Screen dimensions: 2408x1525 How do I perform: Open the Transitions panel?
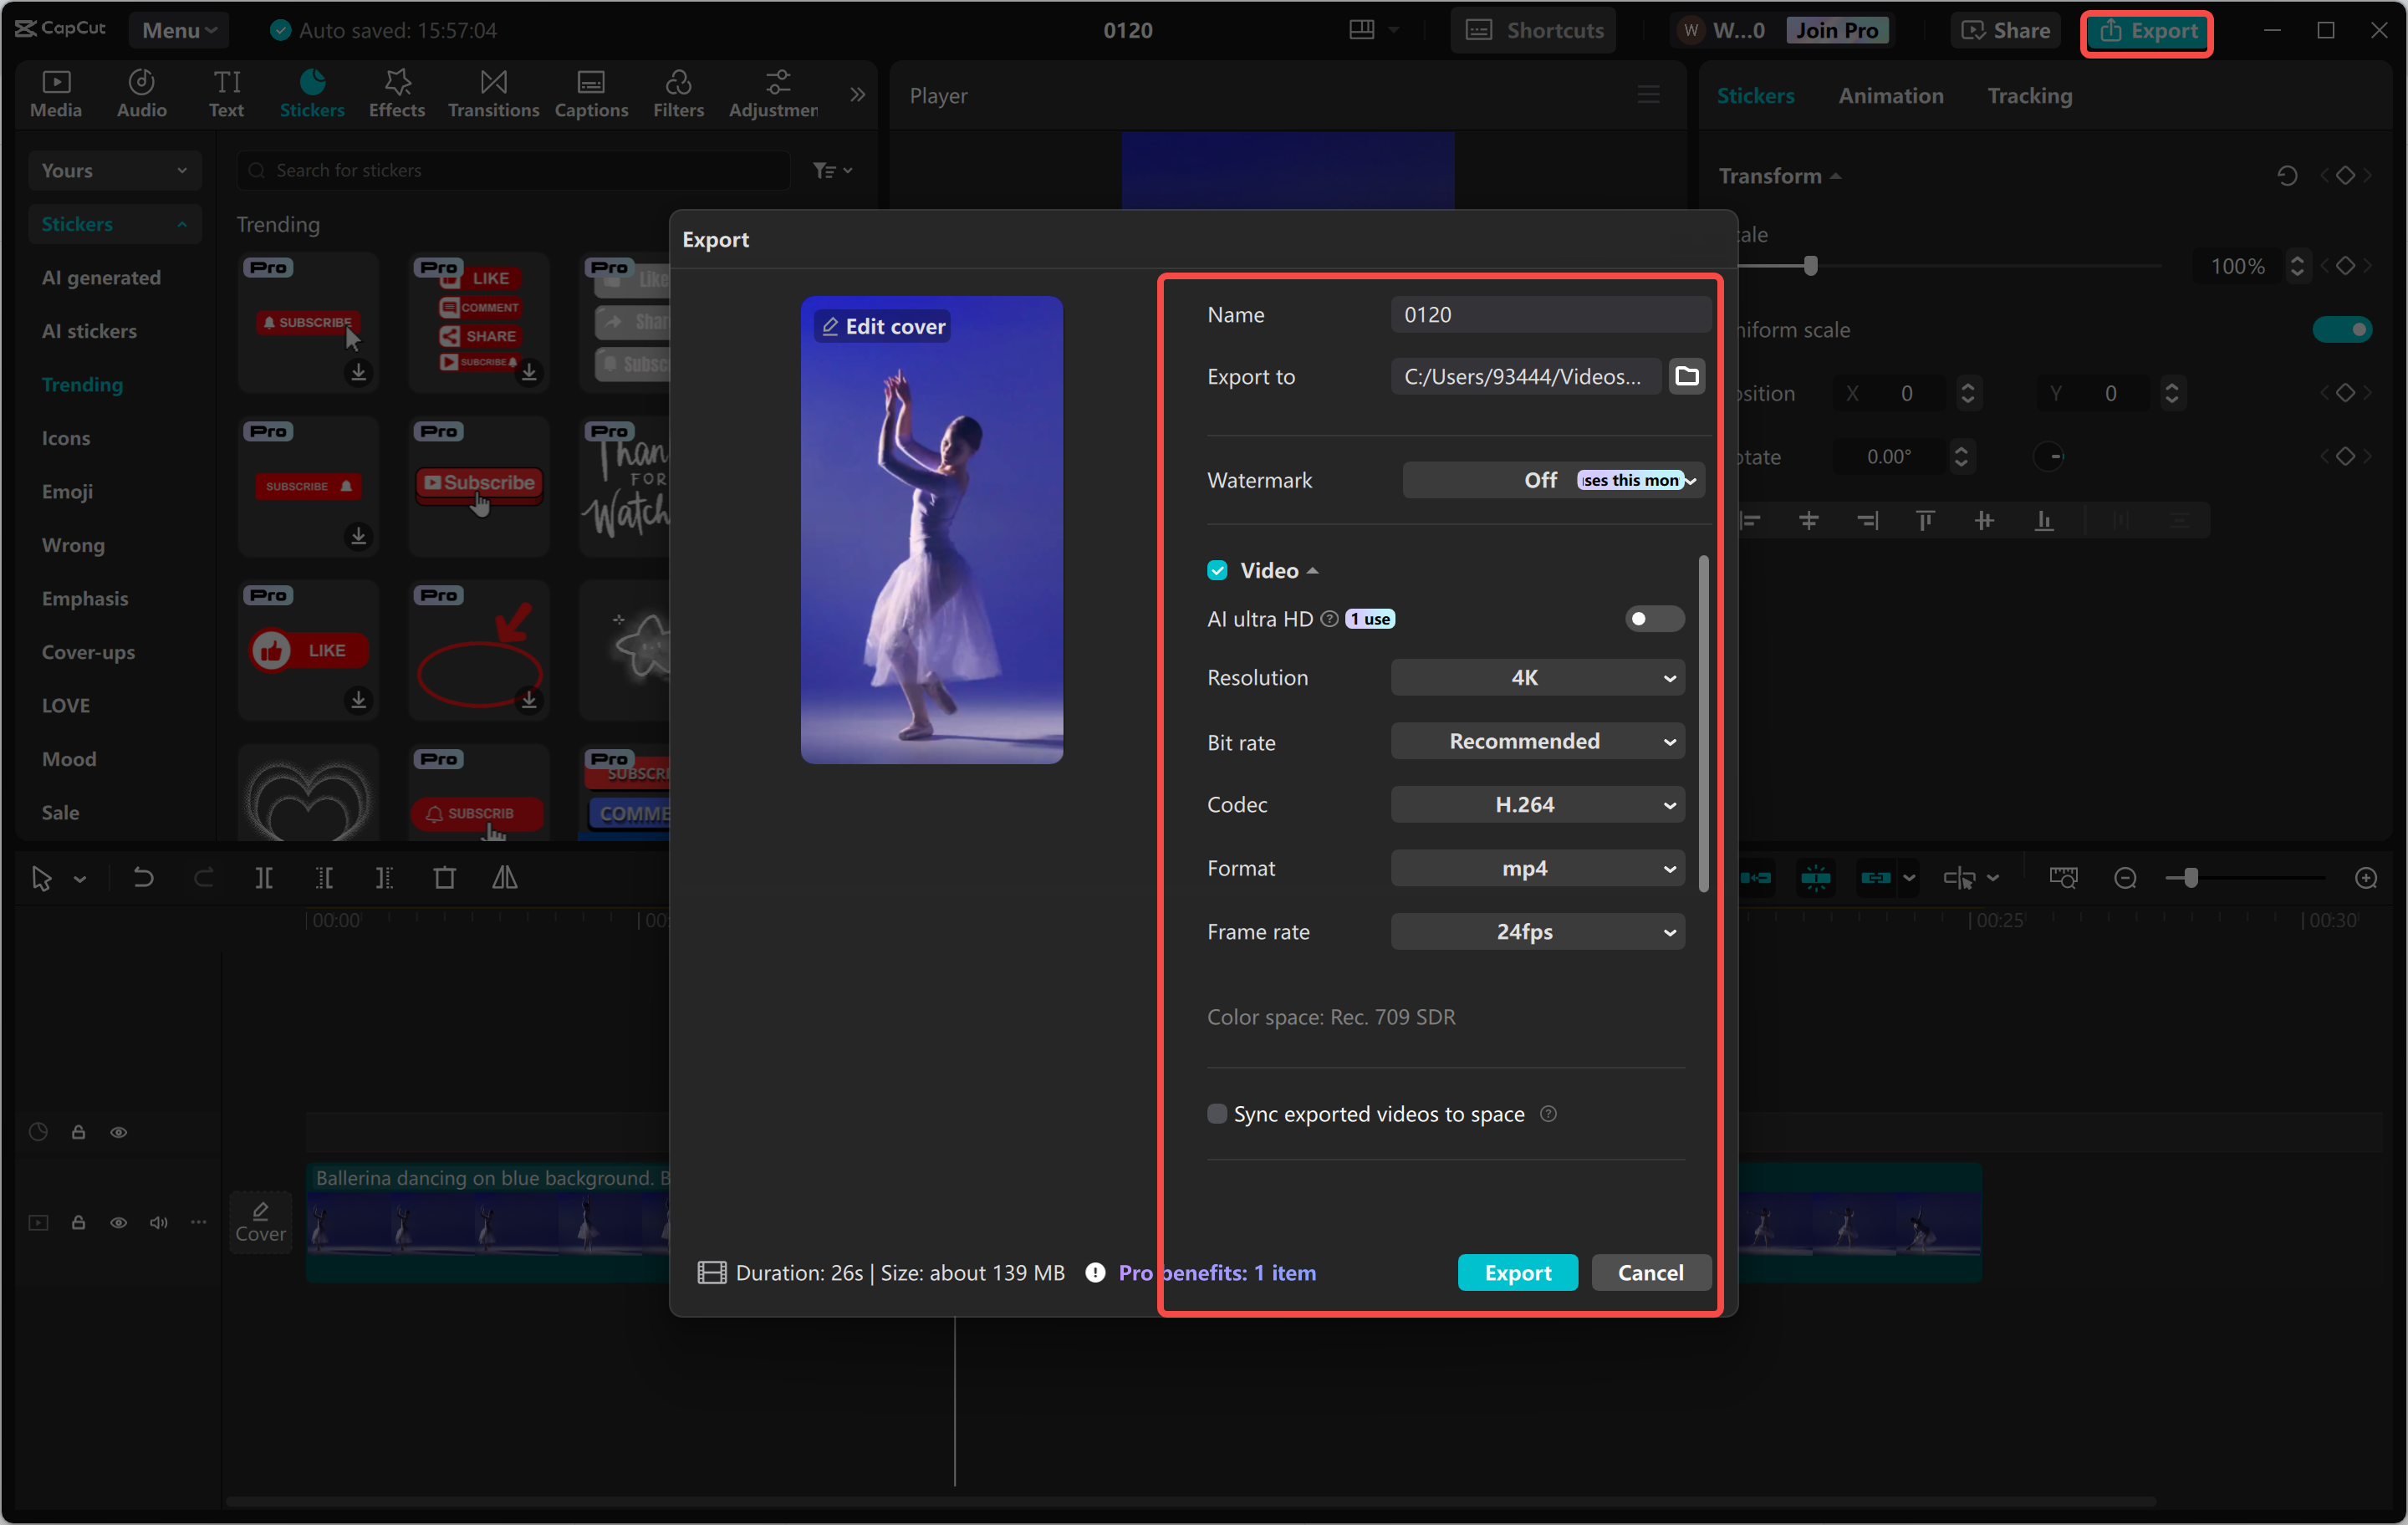[x=492, y=93]
